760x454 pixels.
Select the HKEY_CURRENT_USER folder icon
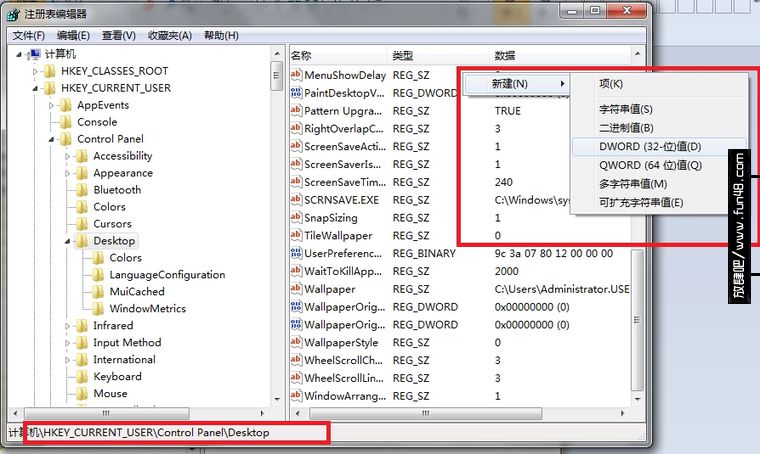point(50,89)
